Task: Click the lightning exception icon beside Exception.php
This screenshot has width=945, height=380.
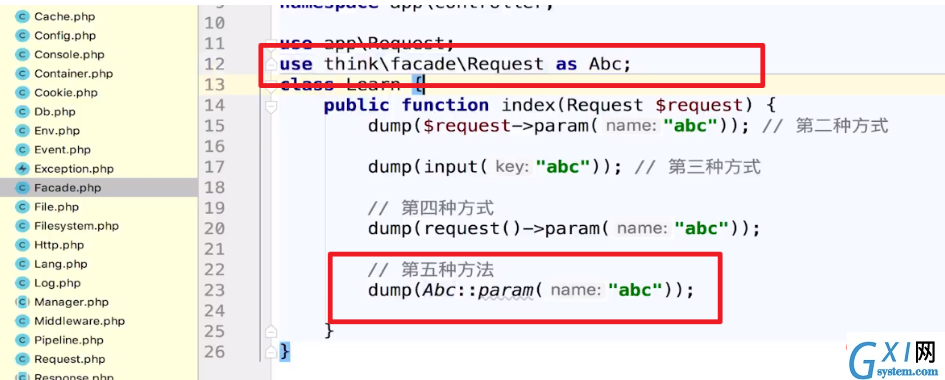Action: (22, 169)
